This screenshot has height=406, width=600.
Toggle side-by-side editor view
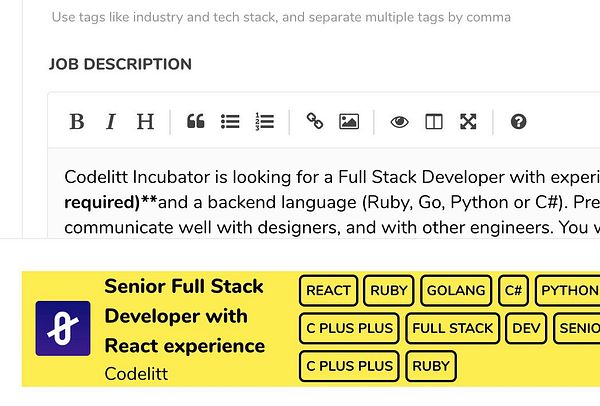click(434, 122)
